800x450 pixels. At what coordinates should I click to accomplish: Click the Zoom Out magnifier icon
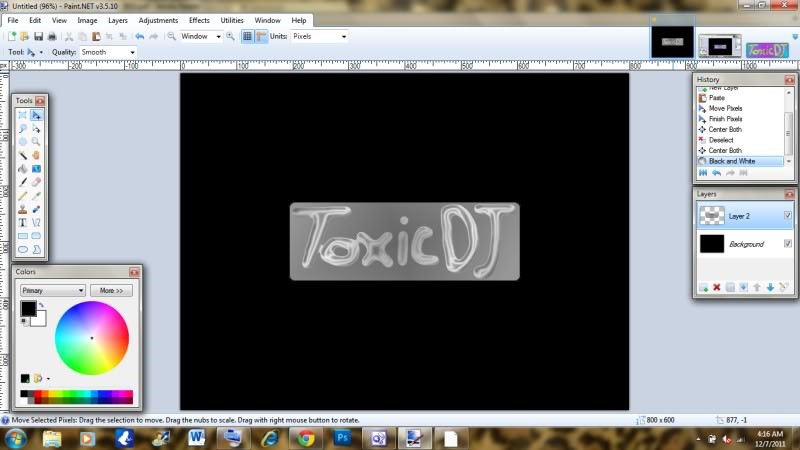click(171, 36)
